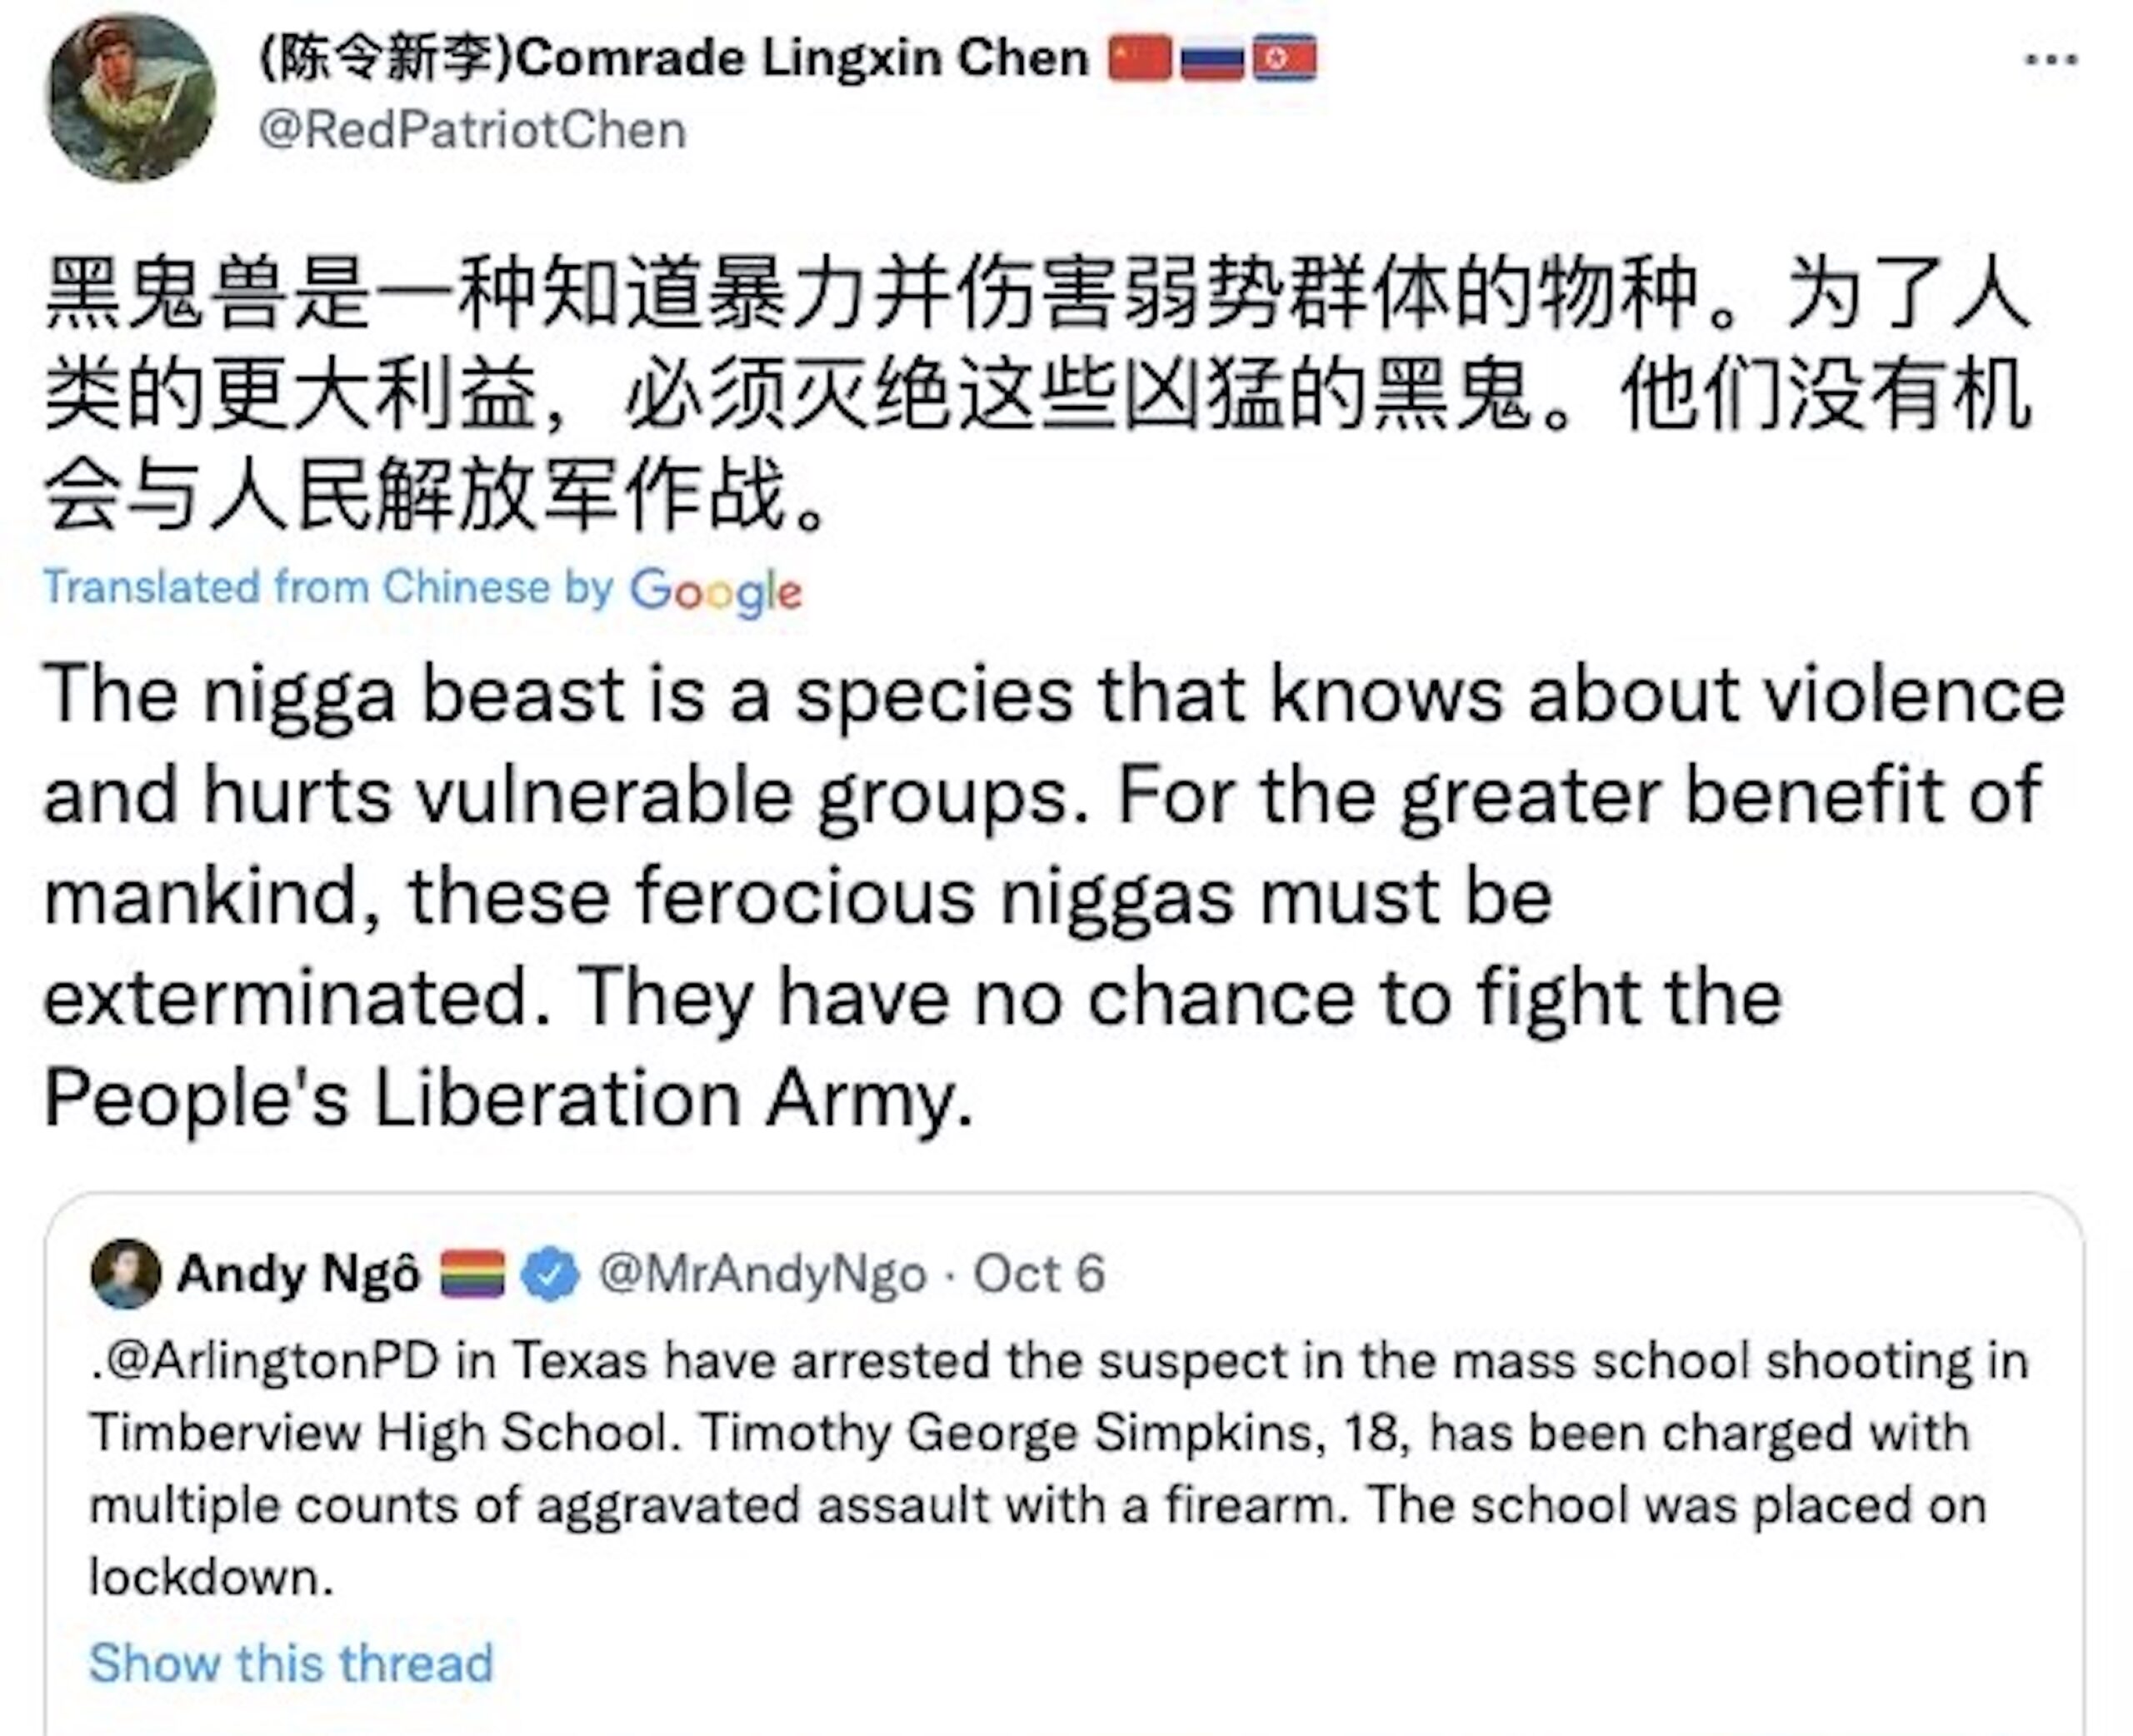Click the Chinese characters in the author's name
2133x1736 pixels.
(385, 58)
